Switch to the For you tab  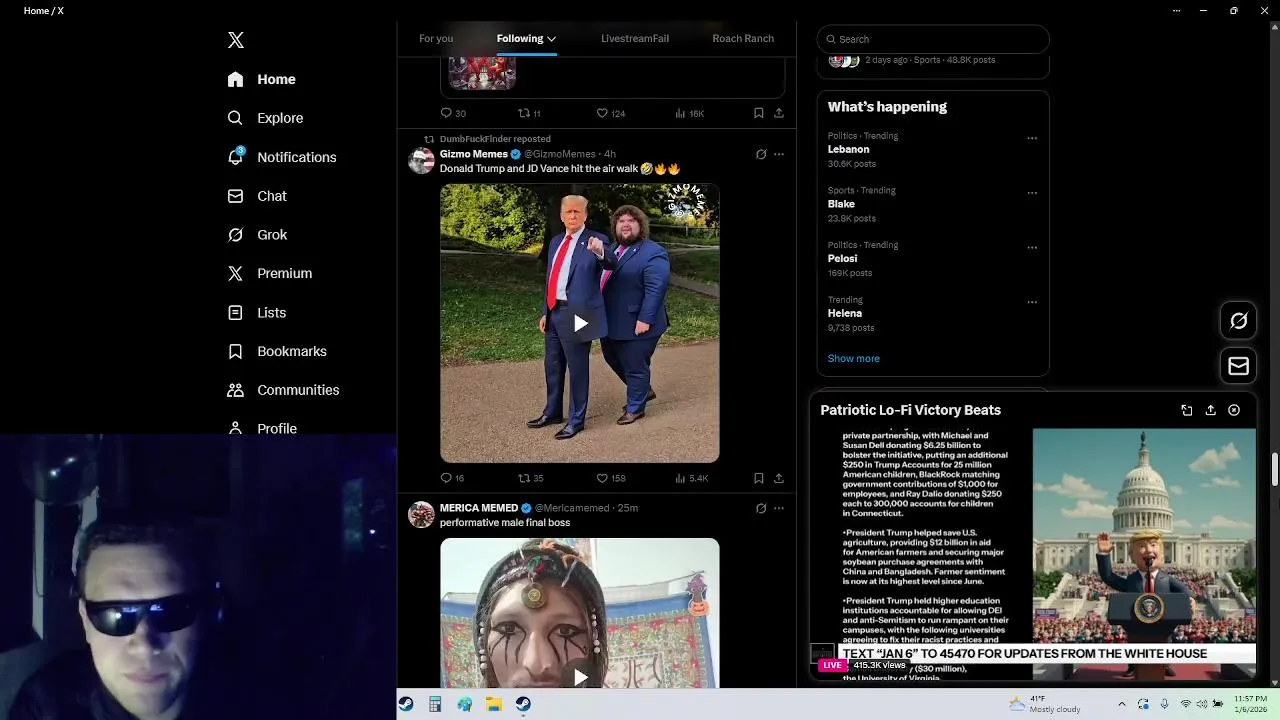point(436,38)
